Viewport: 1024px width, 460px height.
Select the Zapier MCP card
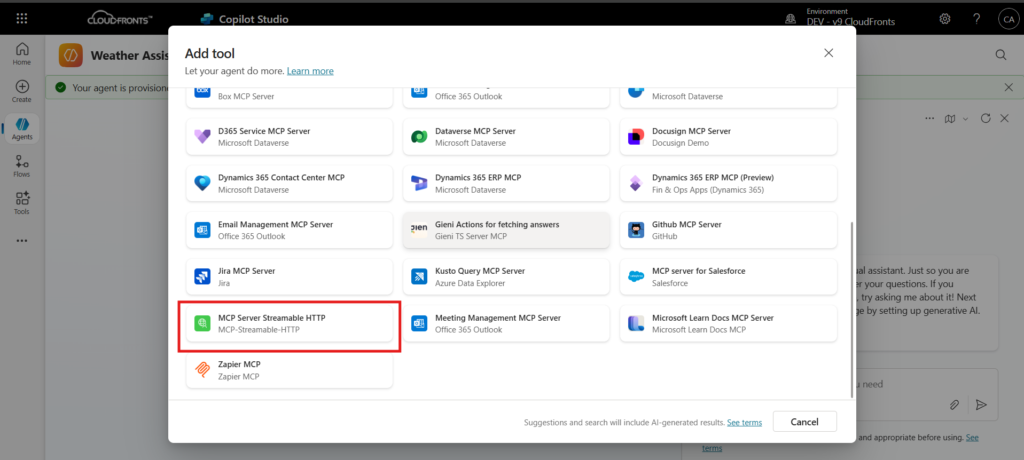(289, 370)
